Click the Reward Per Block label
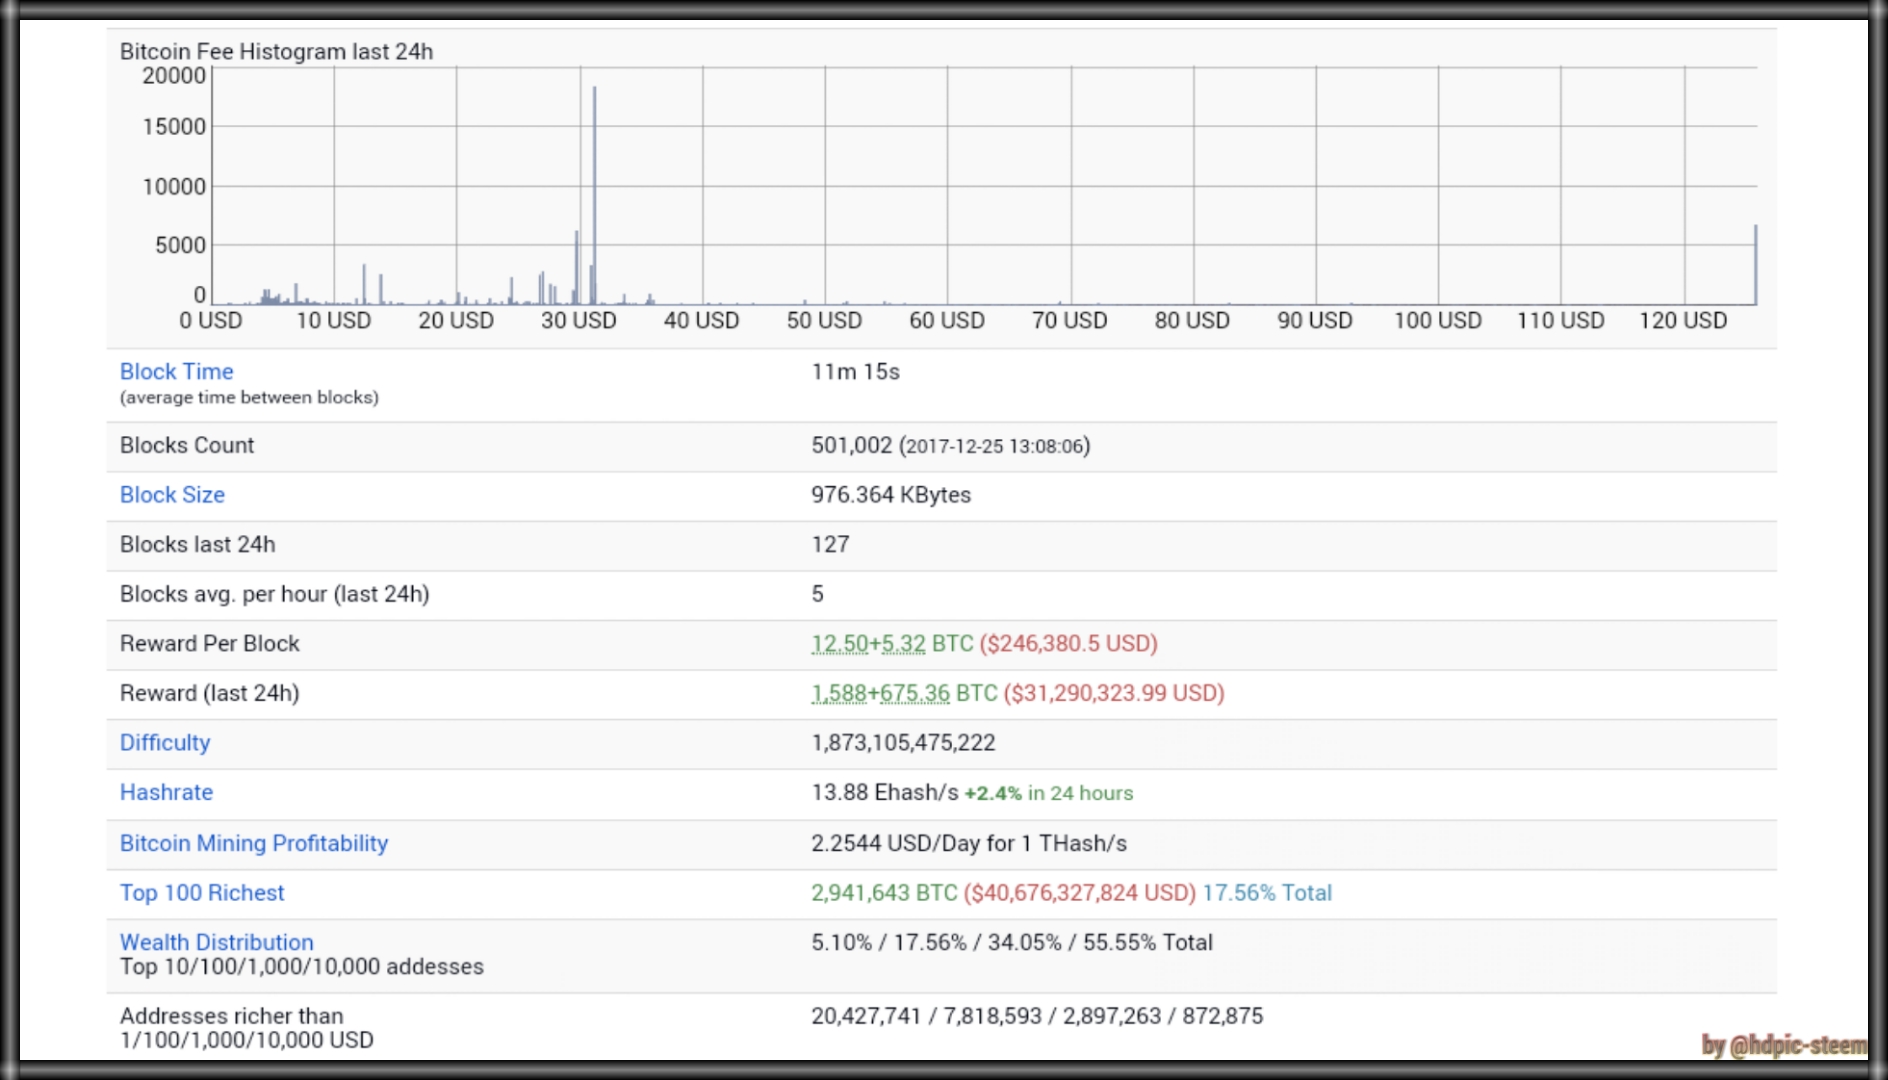Viewport: 1888px width, 1080px height. 210,643
